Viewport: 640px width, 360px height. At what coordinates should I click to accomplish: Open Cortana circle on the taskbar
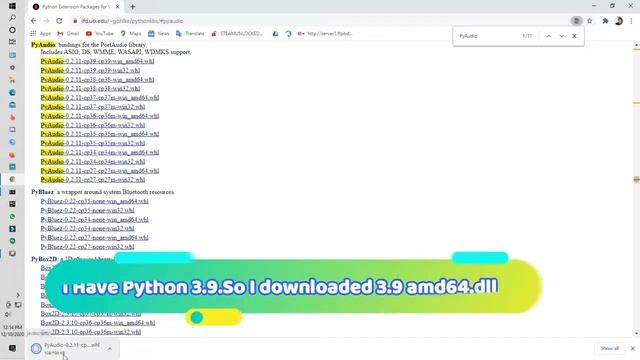pyautogui.click(x=12, y=30)
